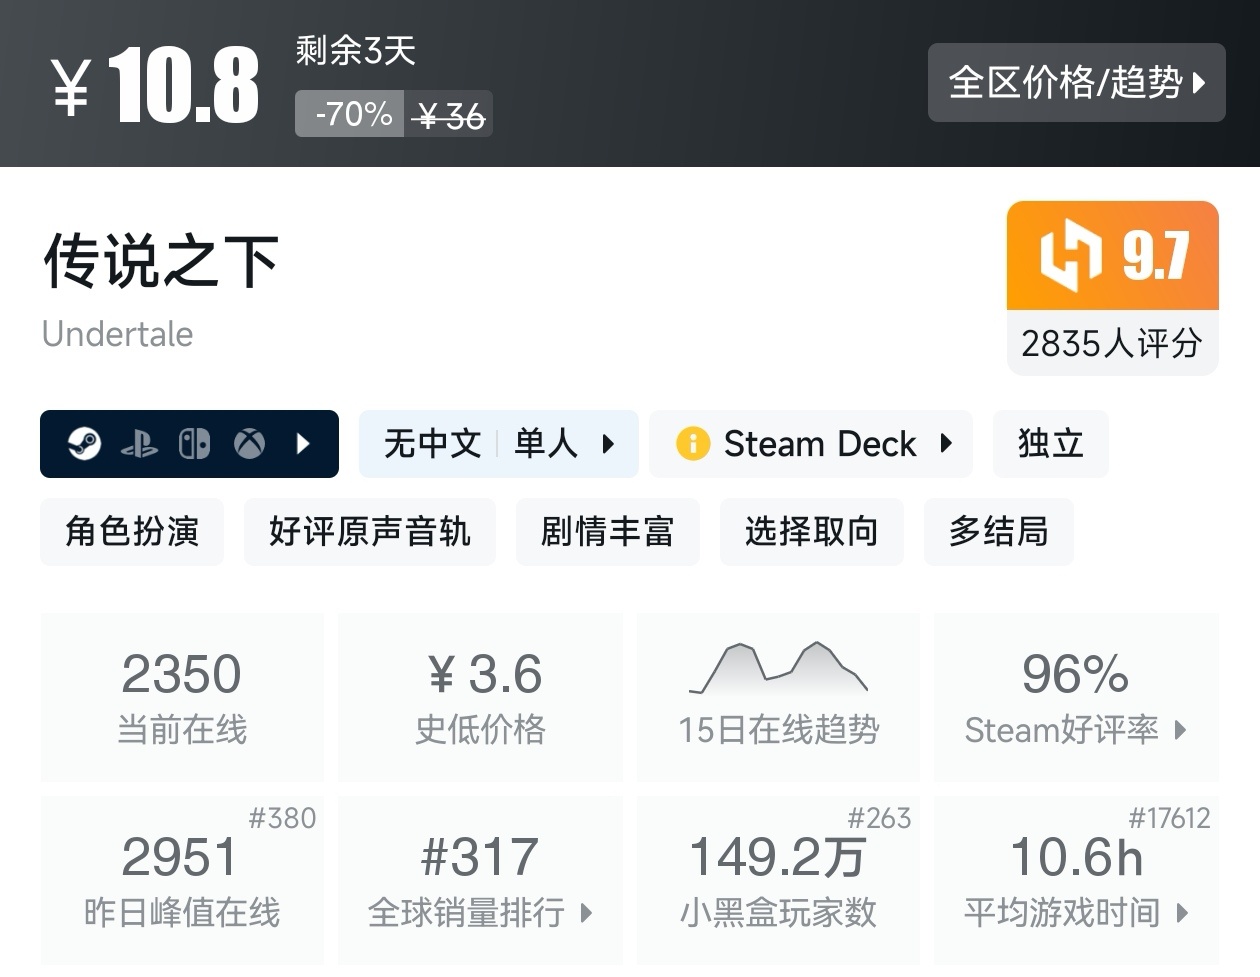Click the PlayStation platform icon
This screenshot has height=977, width=1260.
[140, 443]
